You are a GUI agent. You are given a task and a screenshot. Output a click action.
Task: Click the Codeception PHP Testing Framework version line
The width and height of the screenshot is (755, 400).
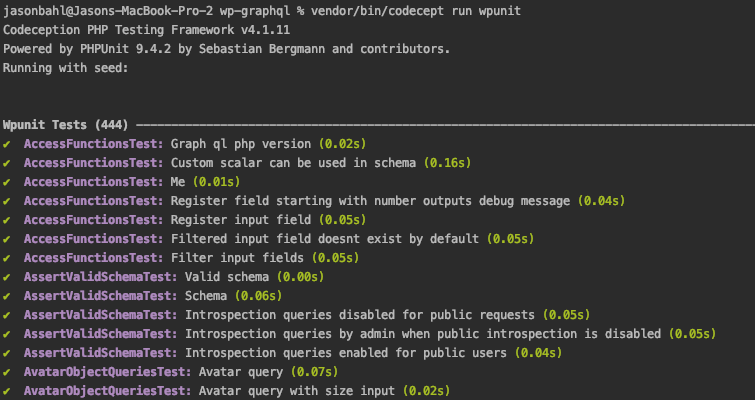pos(146,30)
